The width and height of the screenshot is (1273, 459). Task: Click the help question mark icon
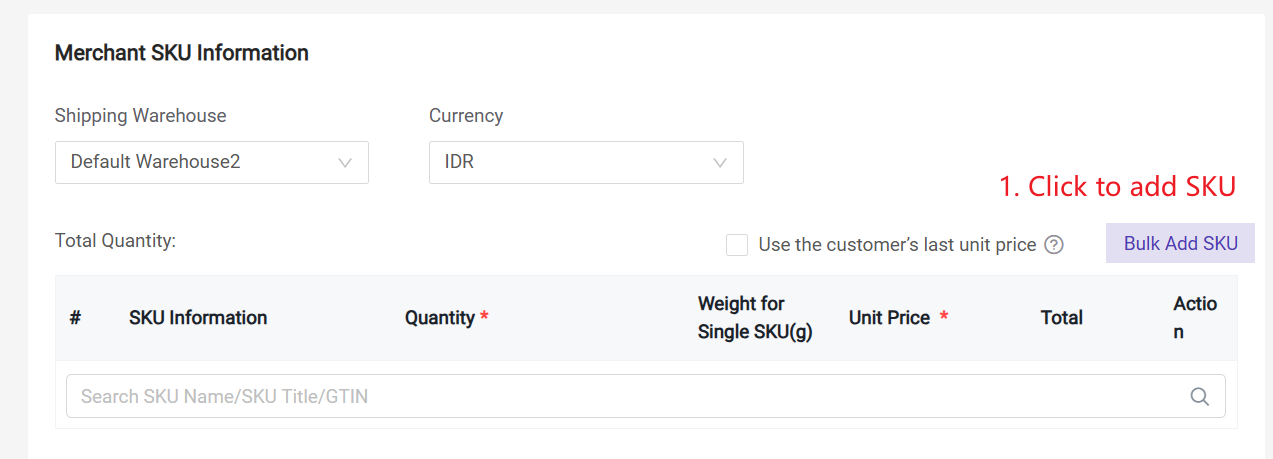(1053, 245)
